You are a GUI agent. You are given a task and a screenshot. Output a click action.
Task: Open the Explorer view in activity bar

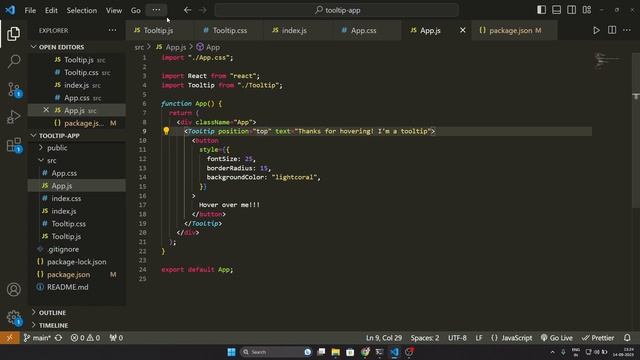pyautogui.click(x=13, y=33)
